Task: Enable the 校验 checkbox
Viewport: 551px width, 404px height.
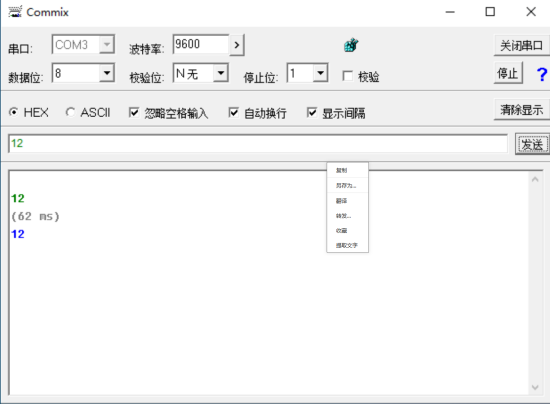Action: coord(348,76)
